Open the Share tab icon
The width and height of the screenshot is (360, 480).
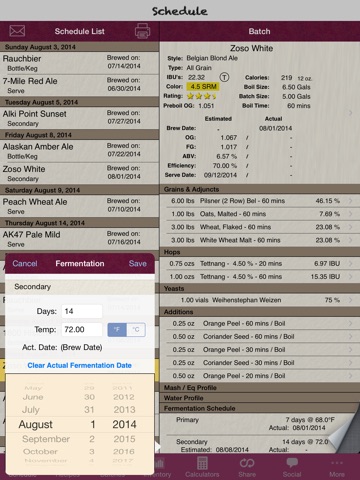tap(247, 463)
